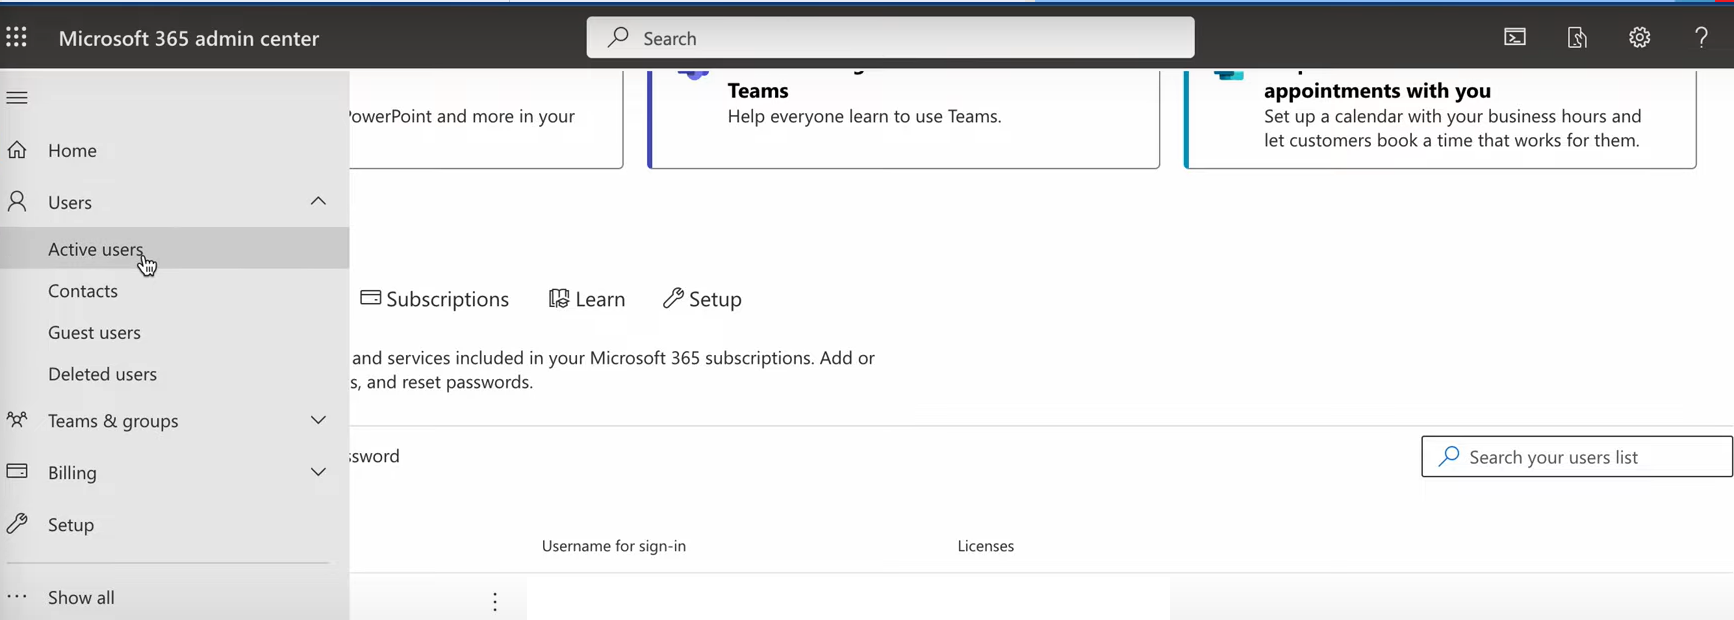Open the three-dot more actions menu

495,601
